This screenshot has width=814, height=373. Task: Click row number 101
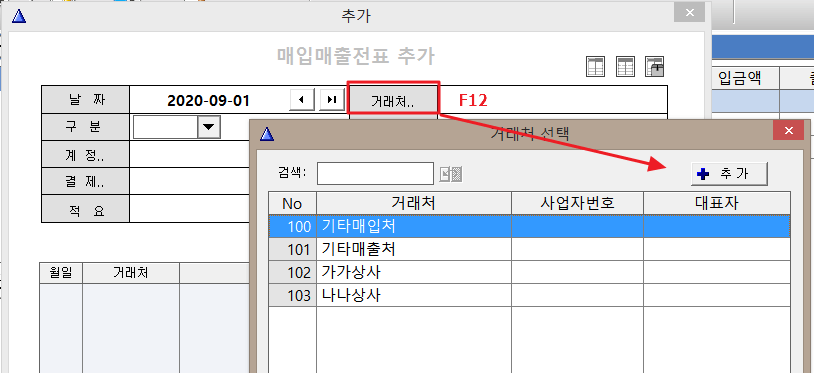pos(293,250)
